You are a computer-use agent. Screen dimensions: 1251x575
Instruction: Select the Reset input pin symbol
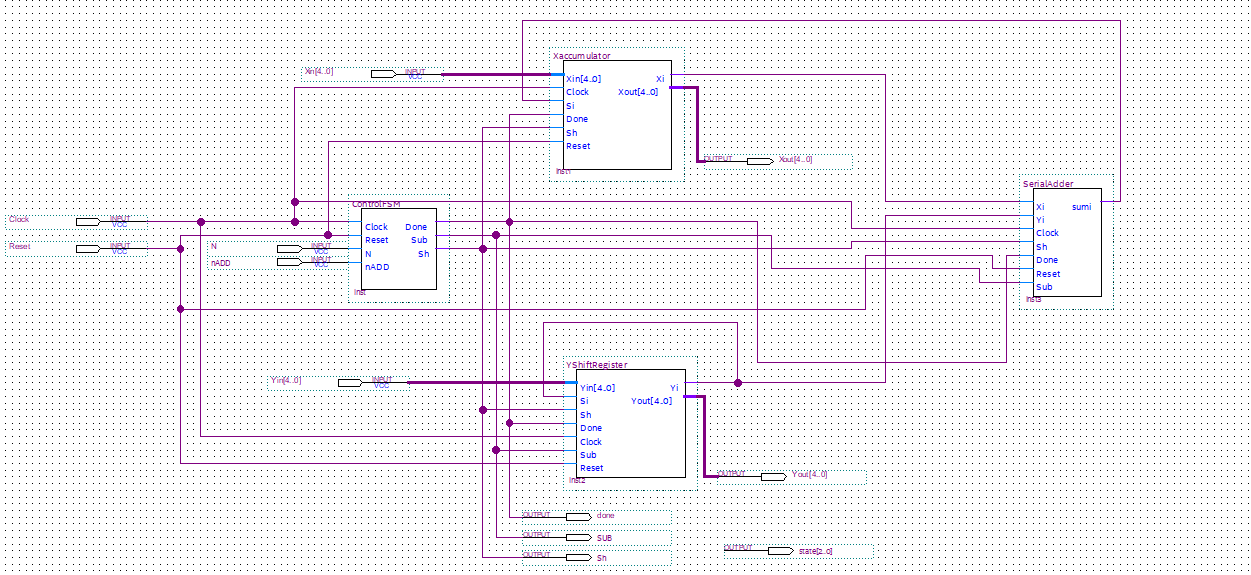click(x=89, y=249)
